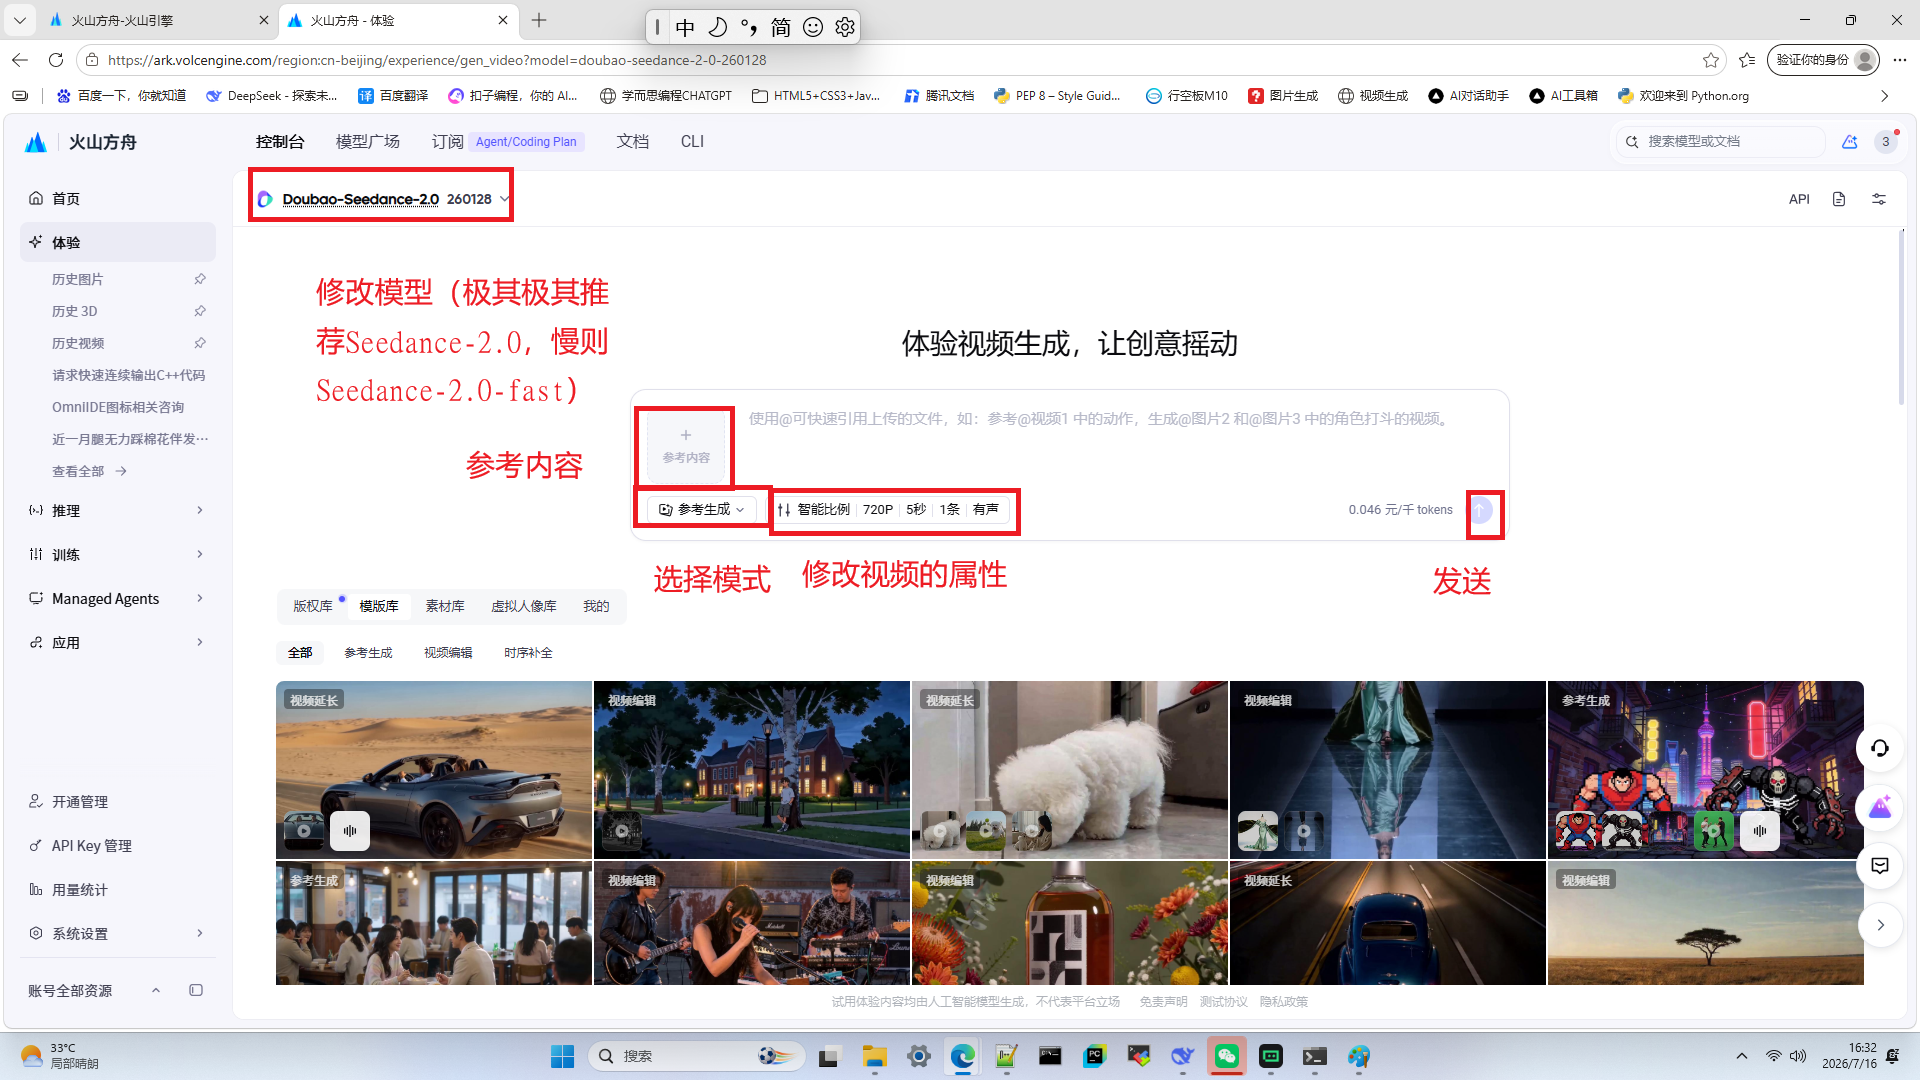This screenshot has height=1080, width=1920.
Task: Pin the 历史视频 sidebar entry
Action: pos(200,343)
